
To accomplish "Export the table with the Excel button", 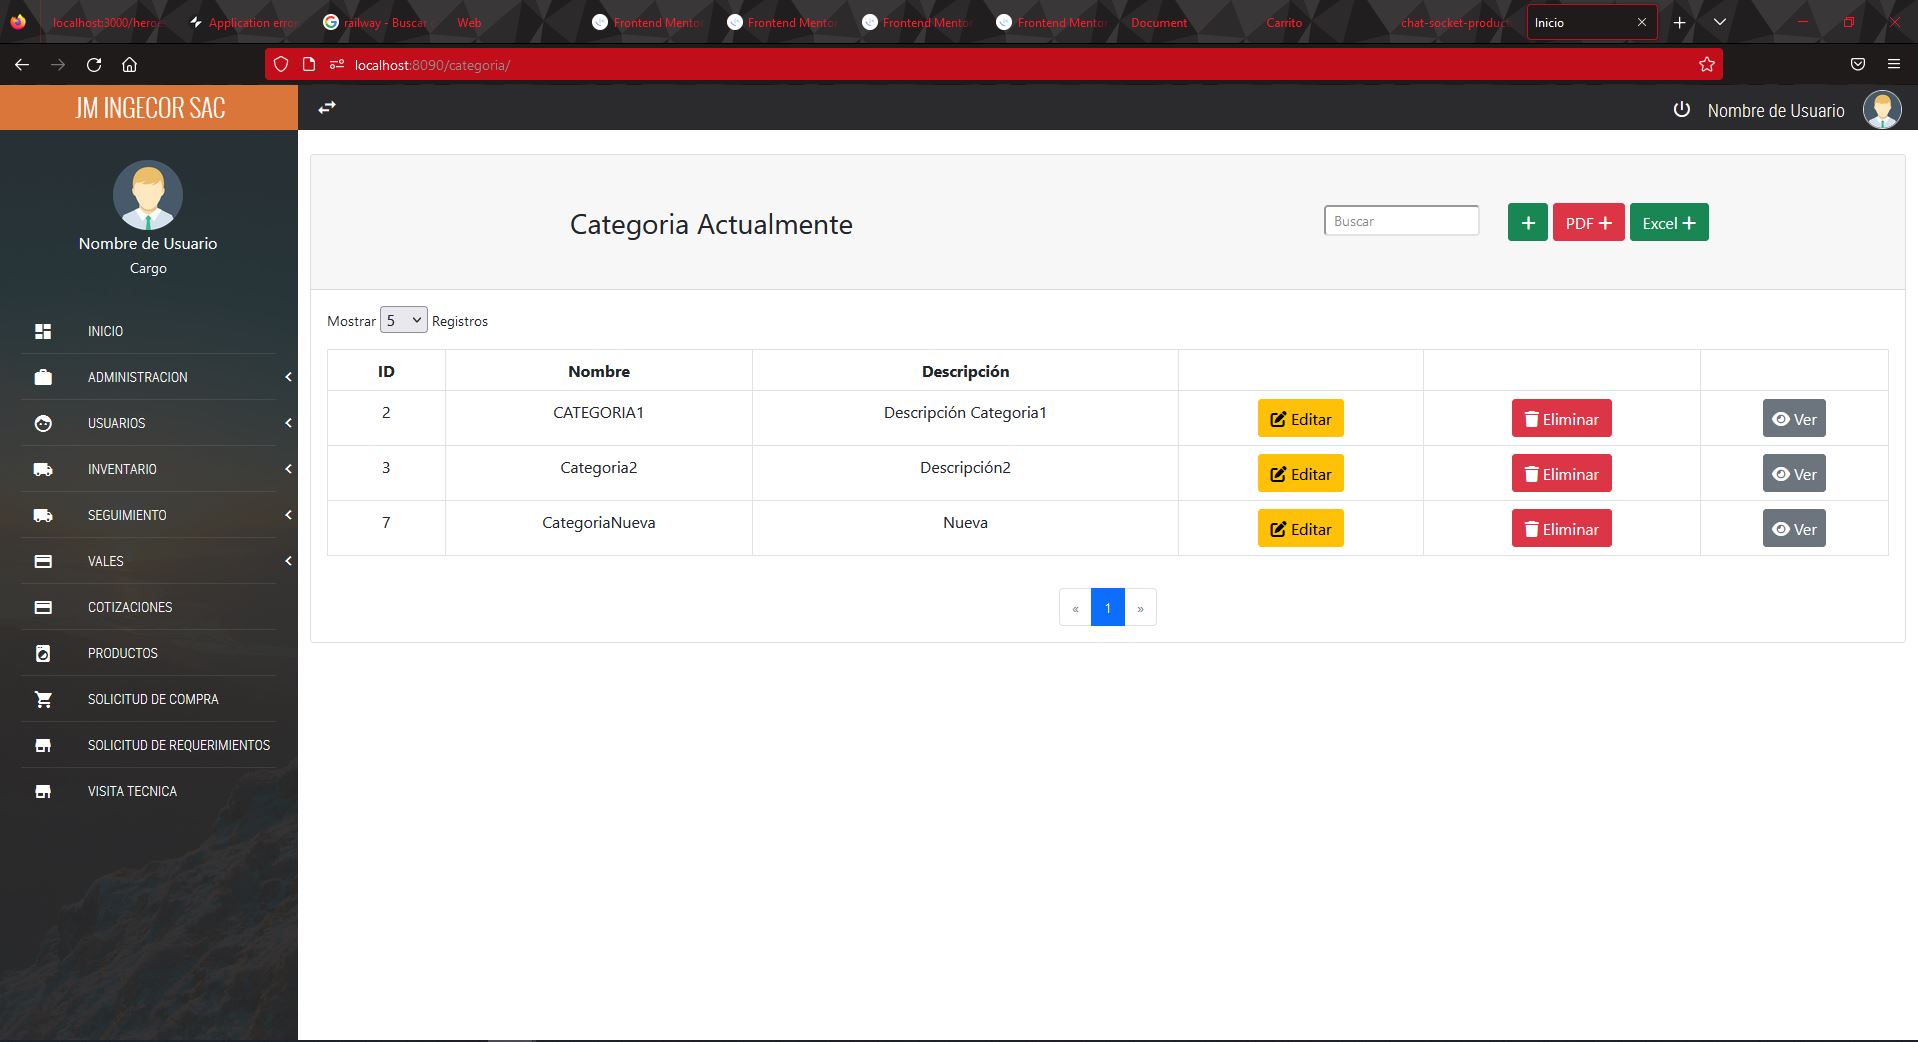I will pyautogui.click(x=1669, y=222).
